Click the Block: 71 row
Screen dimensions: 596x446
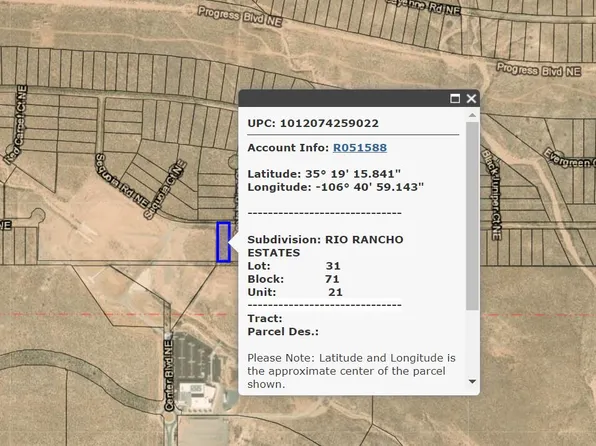pos(293,279)
